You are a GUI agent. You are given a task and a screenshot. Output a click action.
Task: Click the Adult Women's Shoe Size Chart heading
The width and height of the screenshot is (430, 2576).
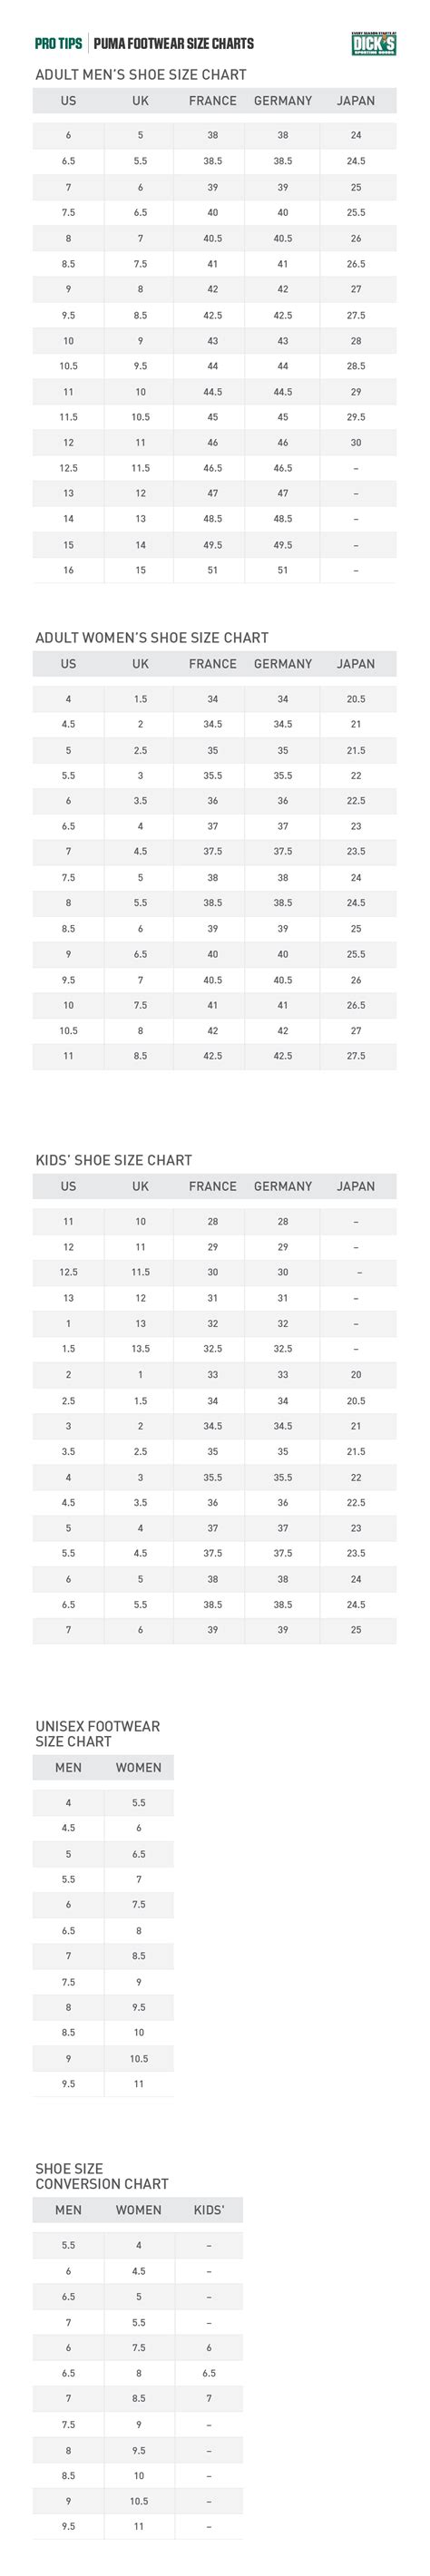click(x=152, y=638)
